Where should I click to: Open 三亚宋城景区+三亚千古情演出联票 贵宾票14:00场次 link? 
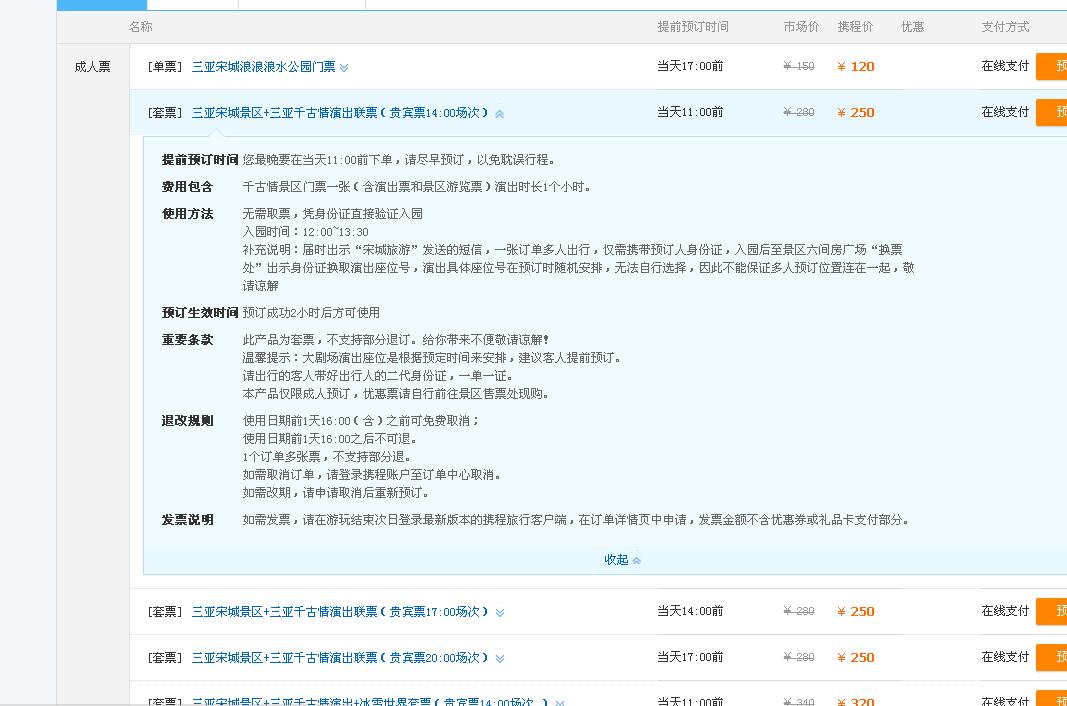pos(340,113)
